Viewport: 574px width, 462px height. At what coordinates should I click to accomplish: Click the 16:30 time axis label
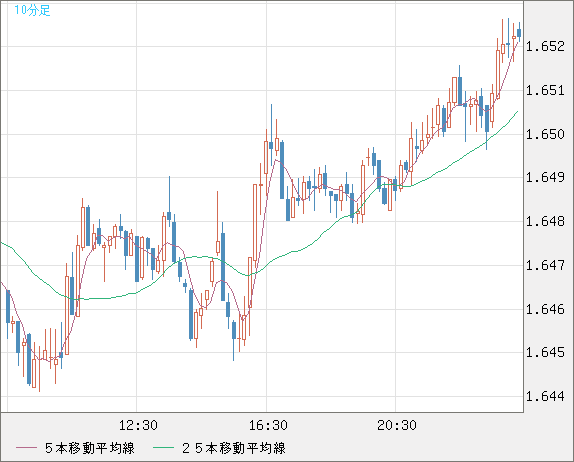click(x=268, y=425)
